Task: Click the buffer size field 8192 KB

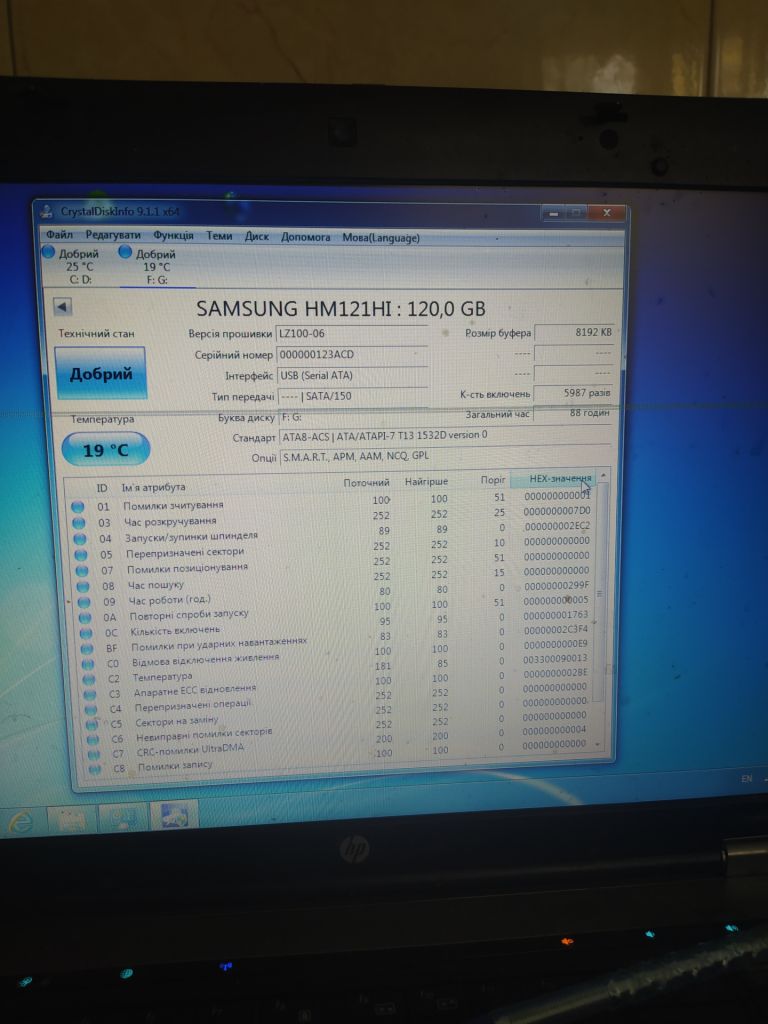Action: pyautogui.click(x=574, y=332)
